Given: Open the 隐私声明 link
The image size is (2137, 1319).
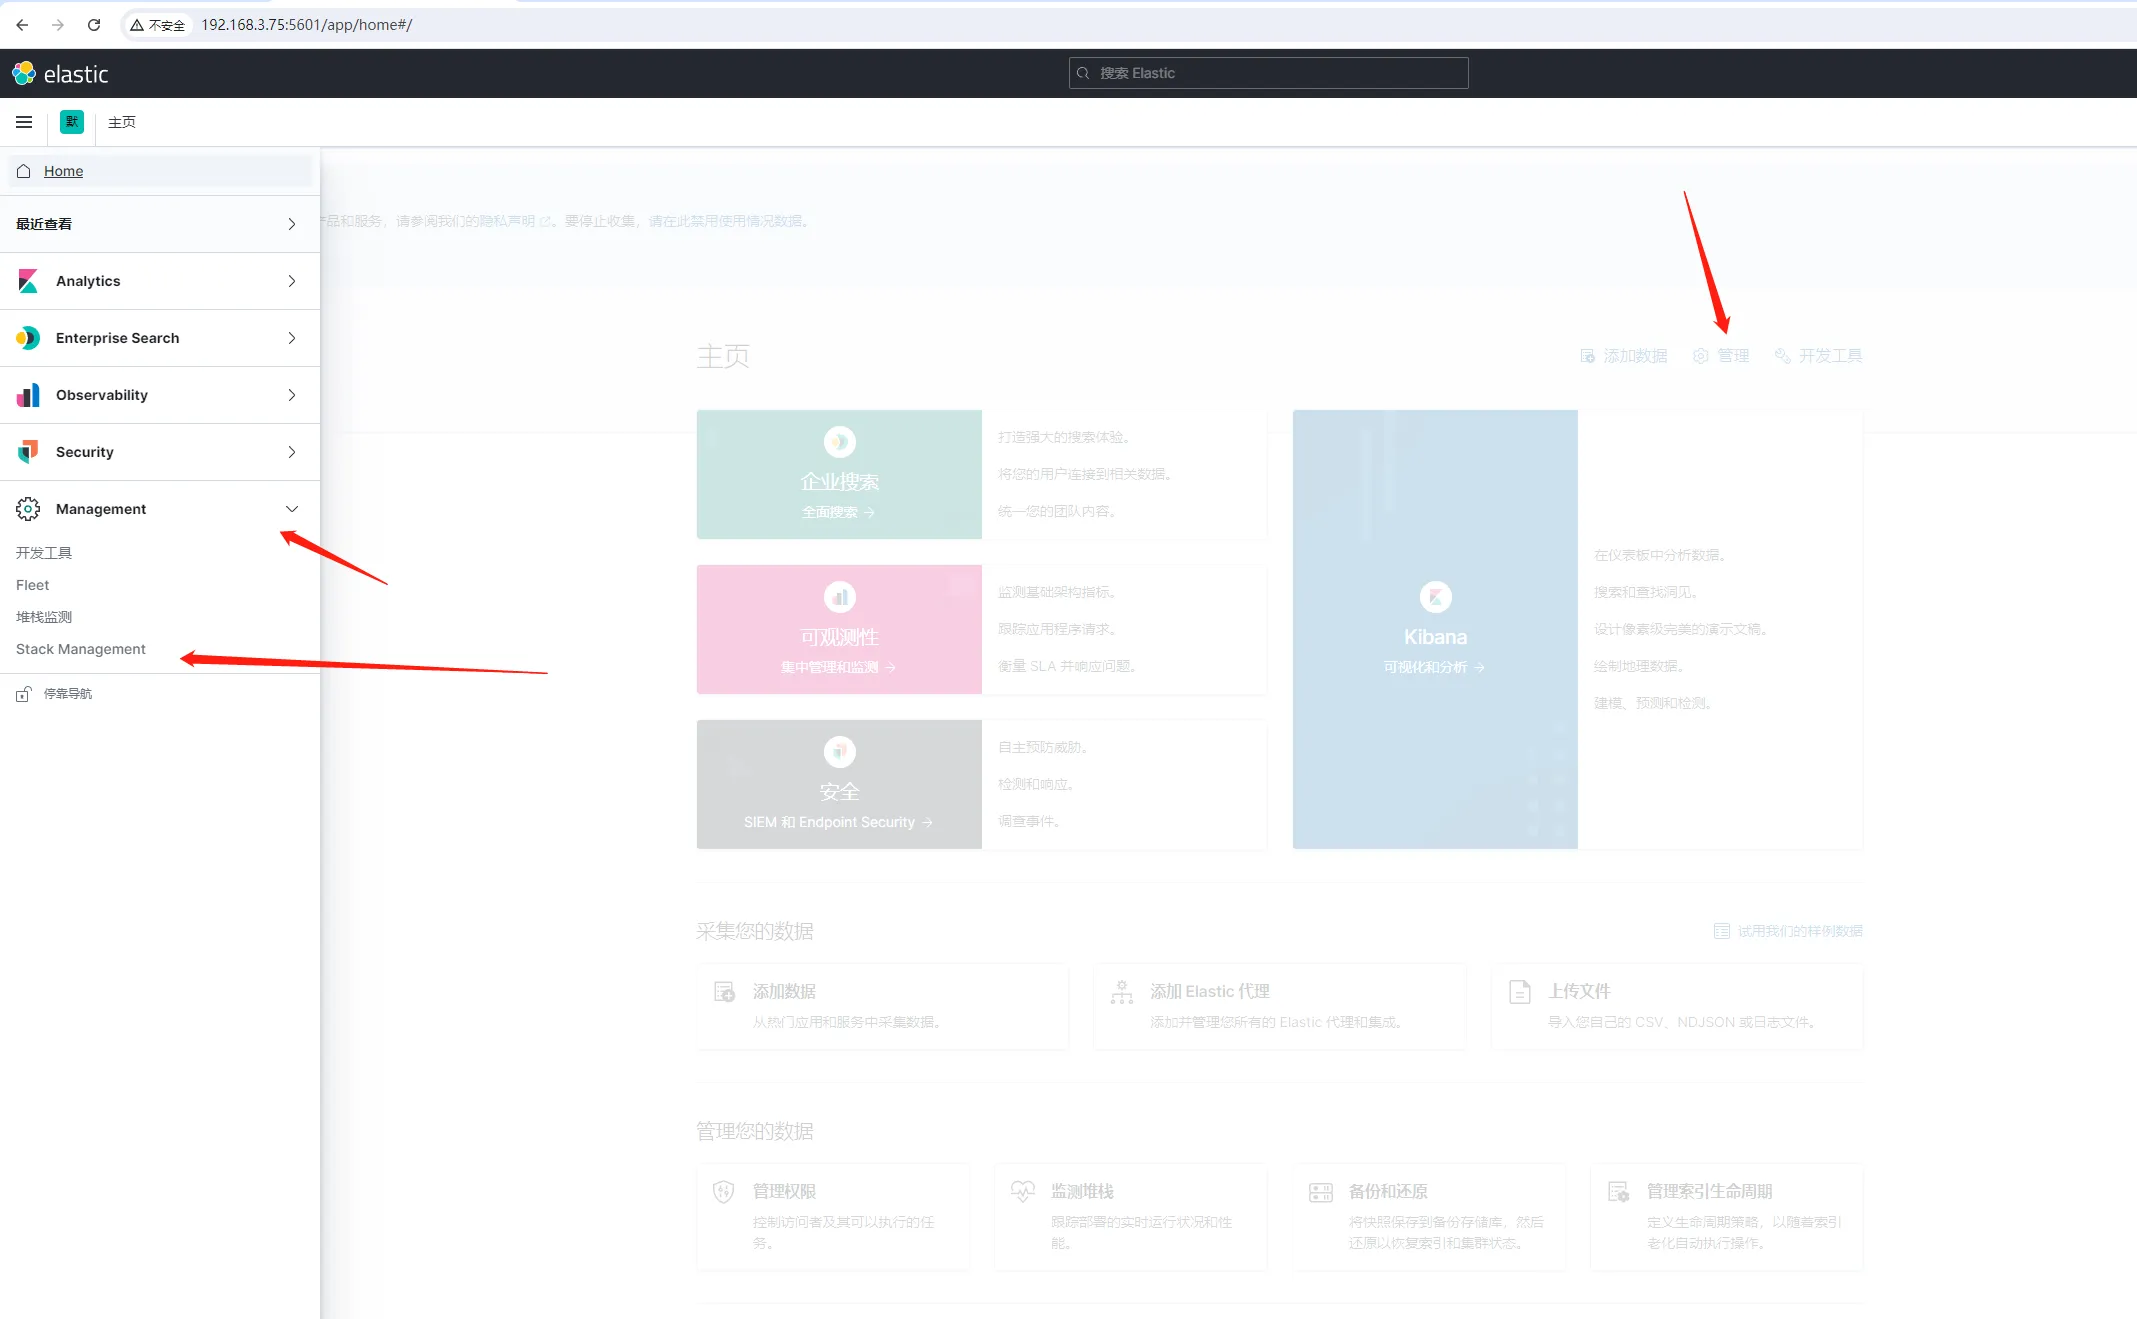Looking at the screenshot, I should tap(515, 221).
